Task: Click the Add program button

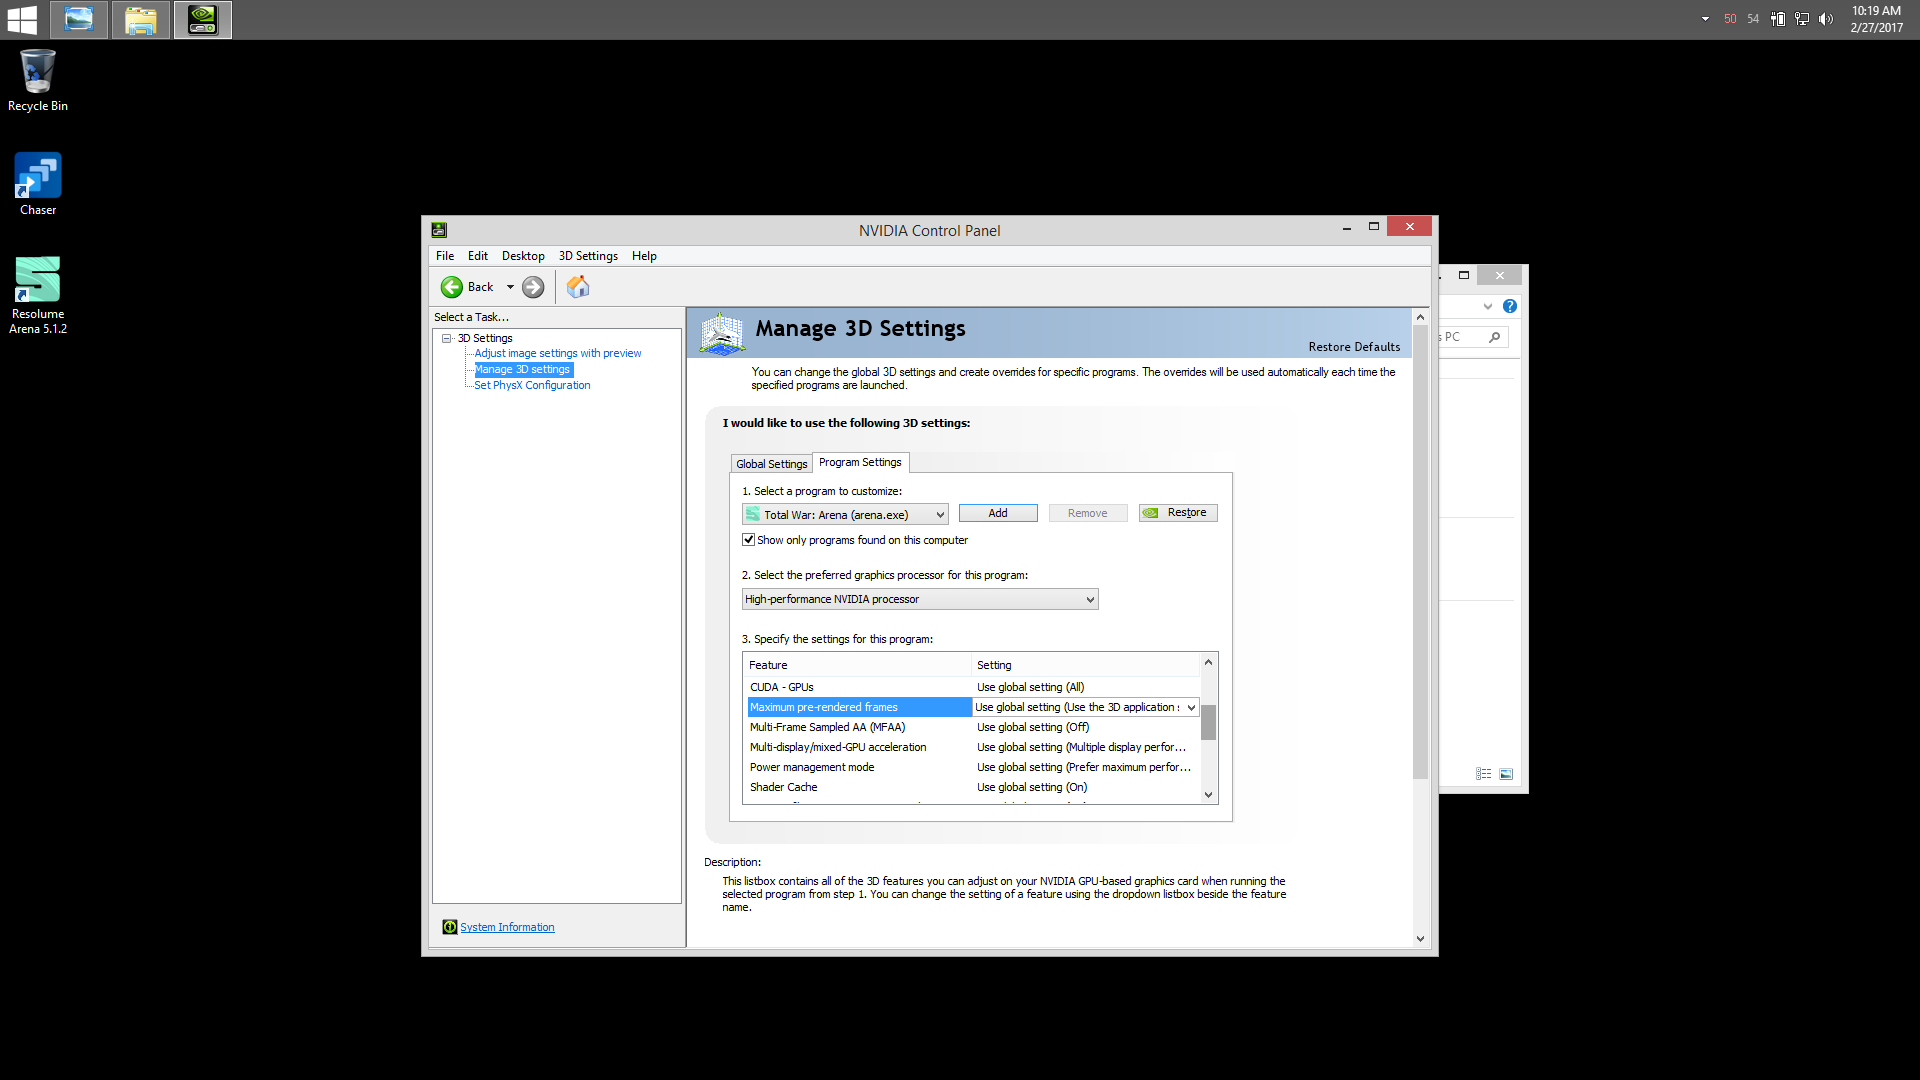Action: pos(997,512)
